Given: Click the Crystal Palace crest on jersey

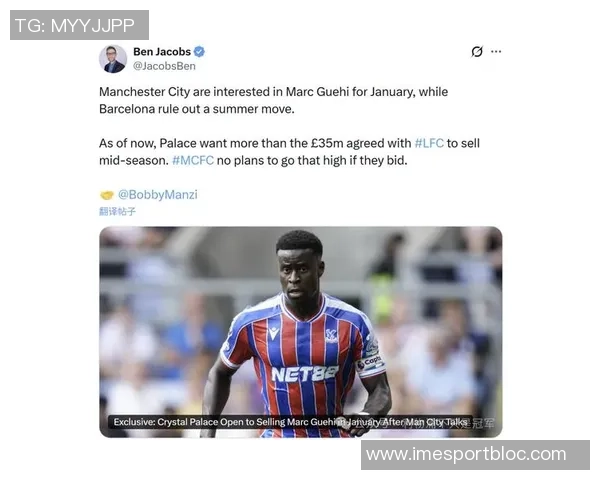Looking at the screenshot, I should pyautogui.click(x=331, y=335).
